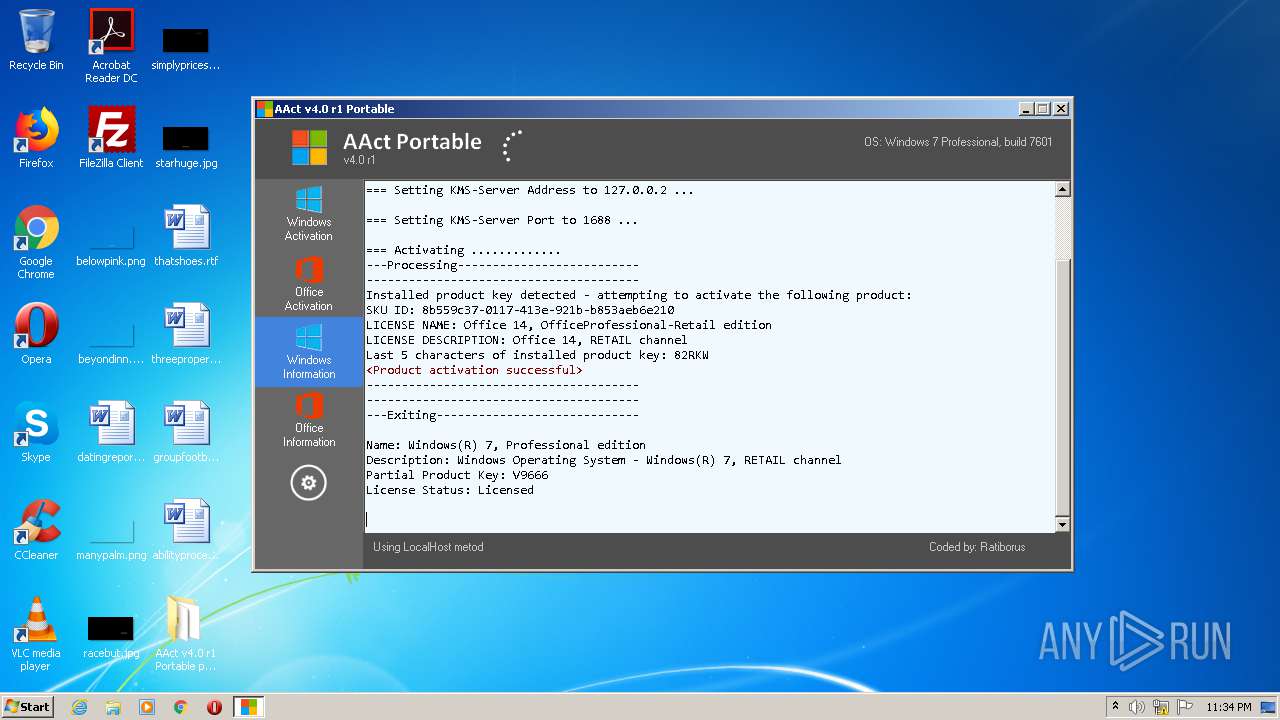The image size is (1280, 720).
Task: Select racebut.jpg desktop file
Action: coord(111,637)
